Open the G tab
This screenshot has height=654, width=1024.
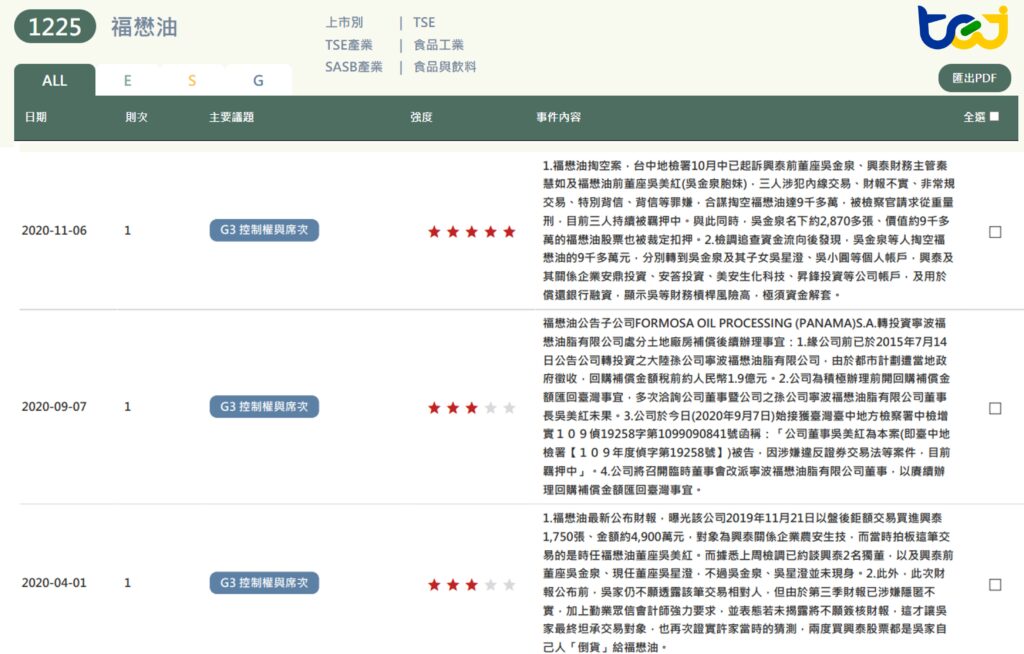(257, 79)
